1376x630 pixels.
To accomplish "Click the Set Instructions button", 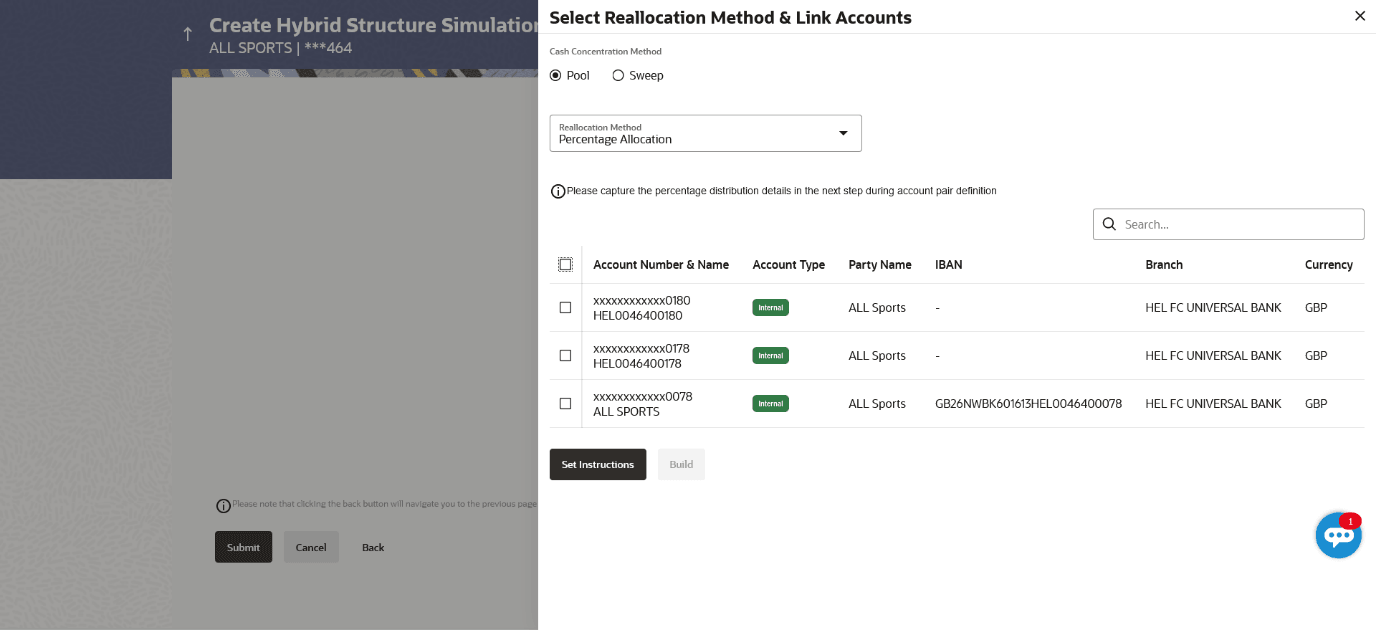I will click(598, 464).
